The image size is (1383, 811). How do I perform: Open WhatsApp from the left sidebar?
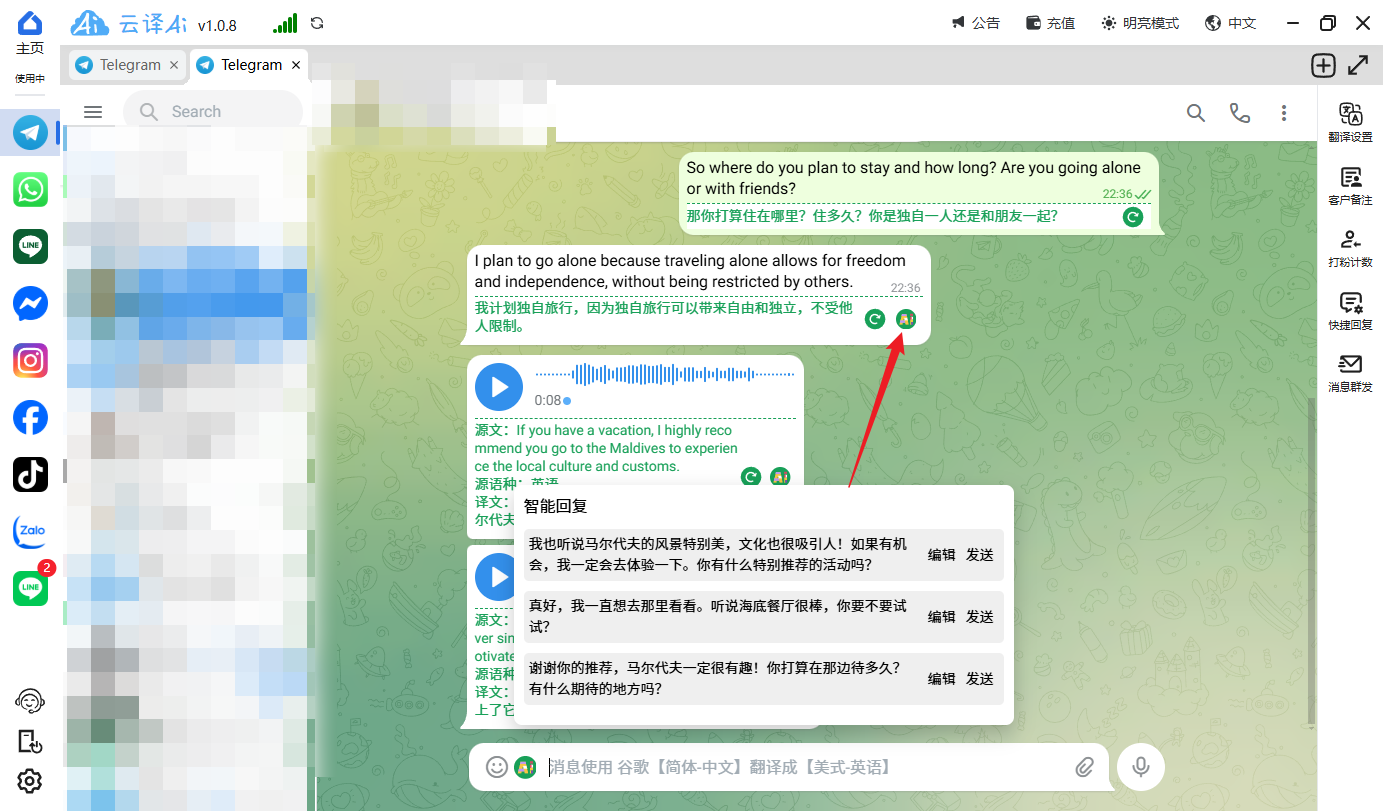pos(30,189)
